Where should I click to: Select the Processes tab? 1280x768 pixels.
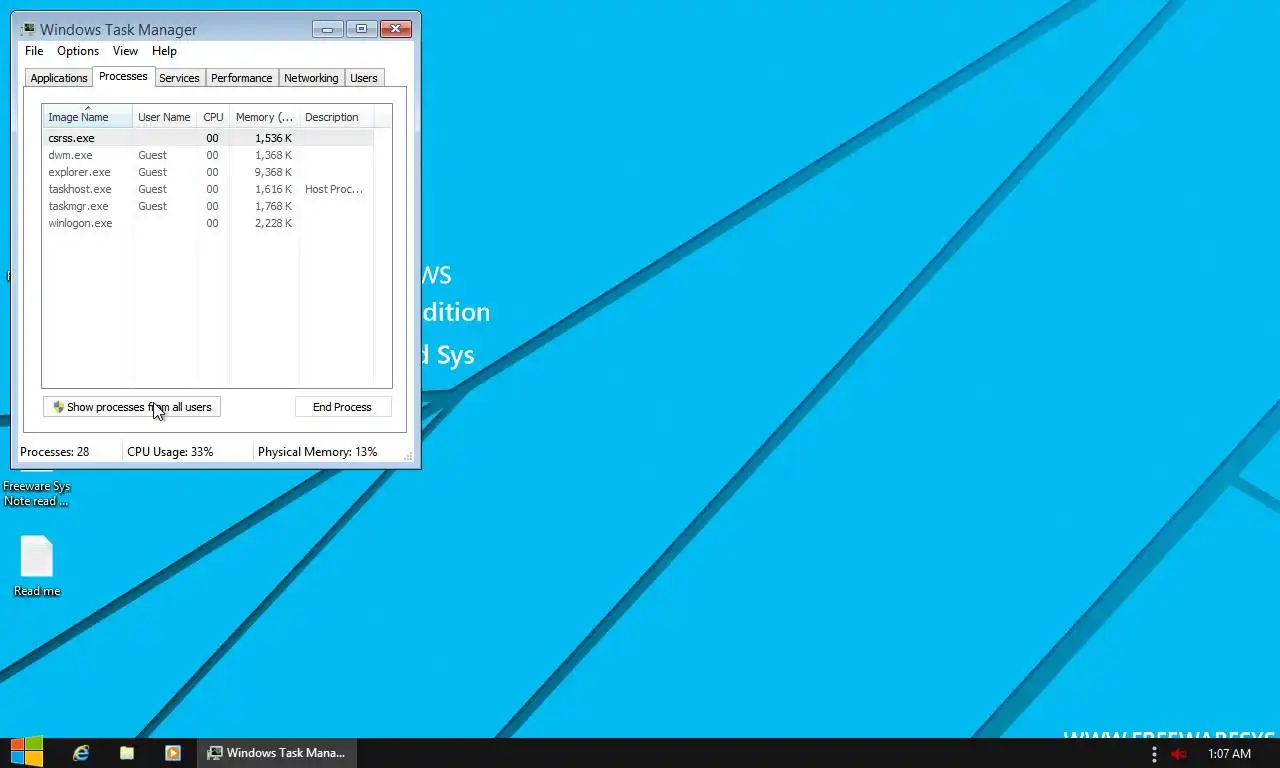123,76
